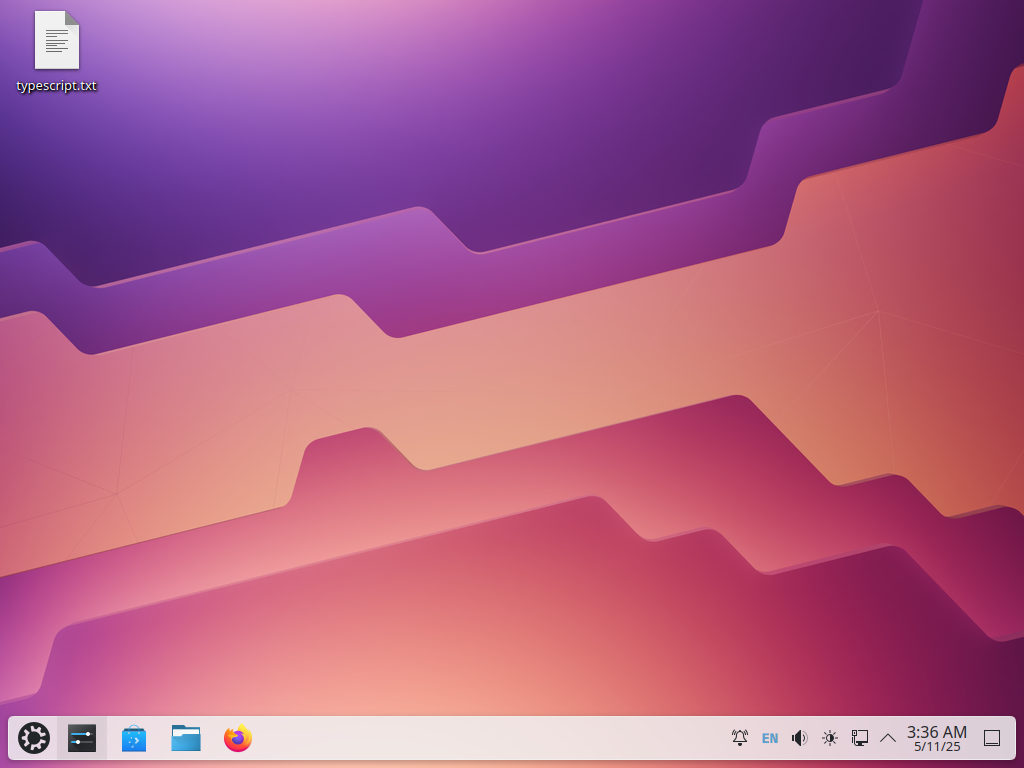Viewport: 1024px width, 768px height.
Task: Expand hidden system tray icons arrow
Action: click(888, 738)
